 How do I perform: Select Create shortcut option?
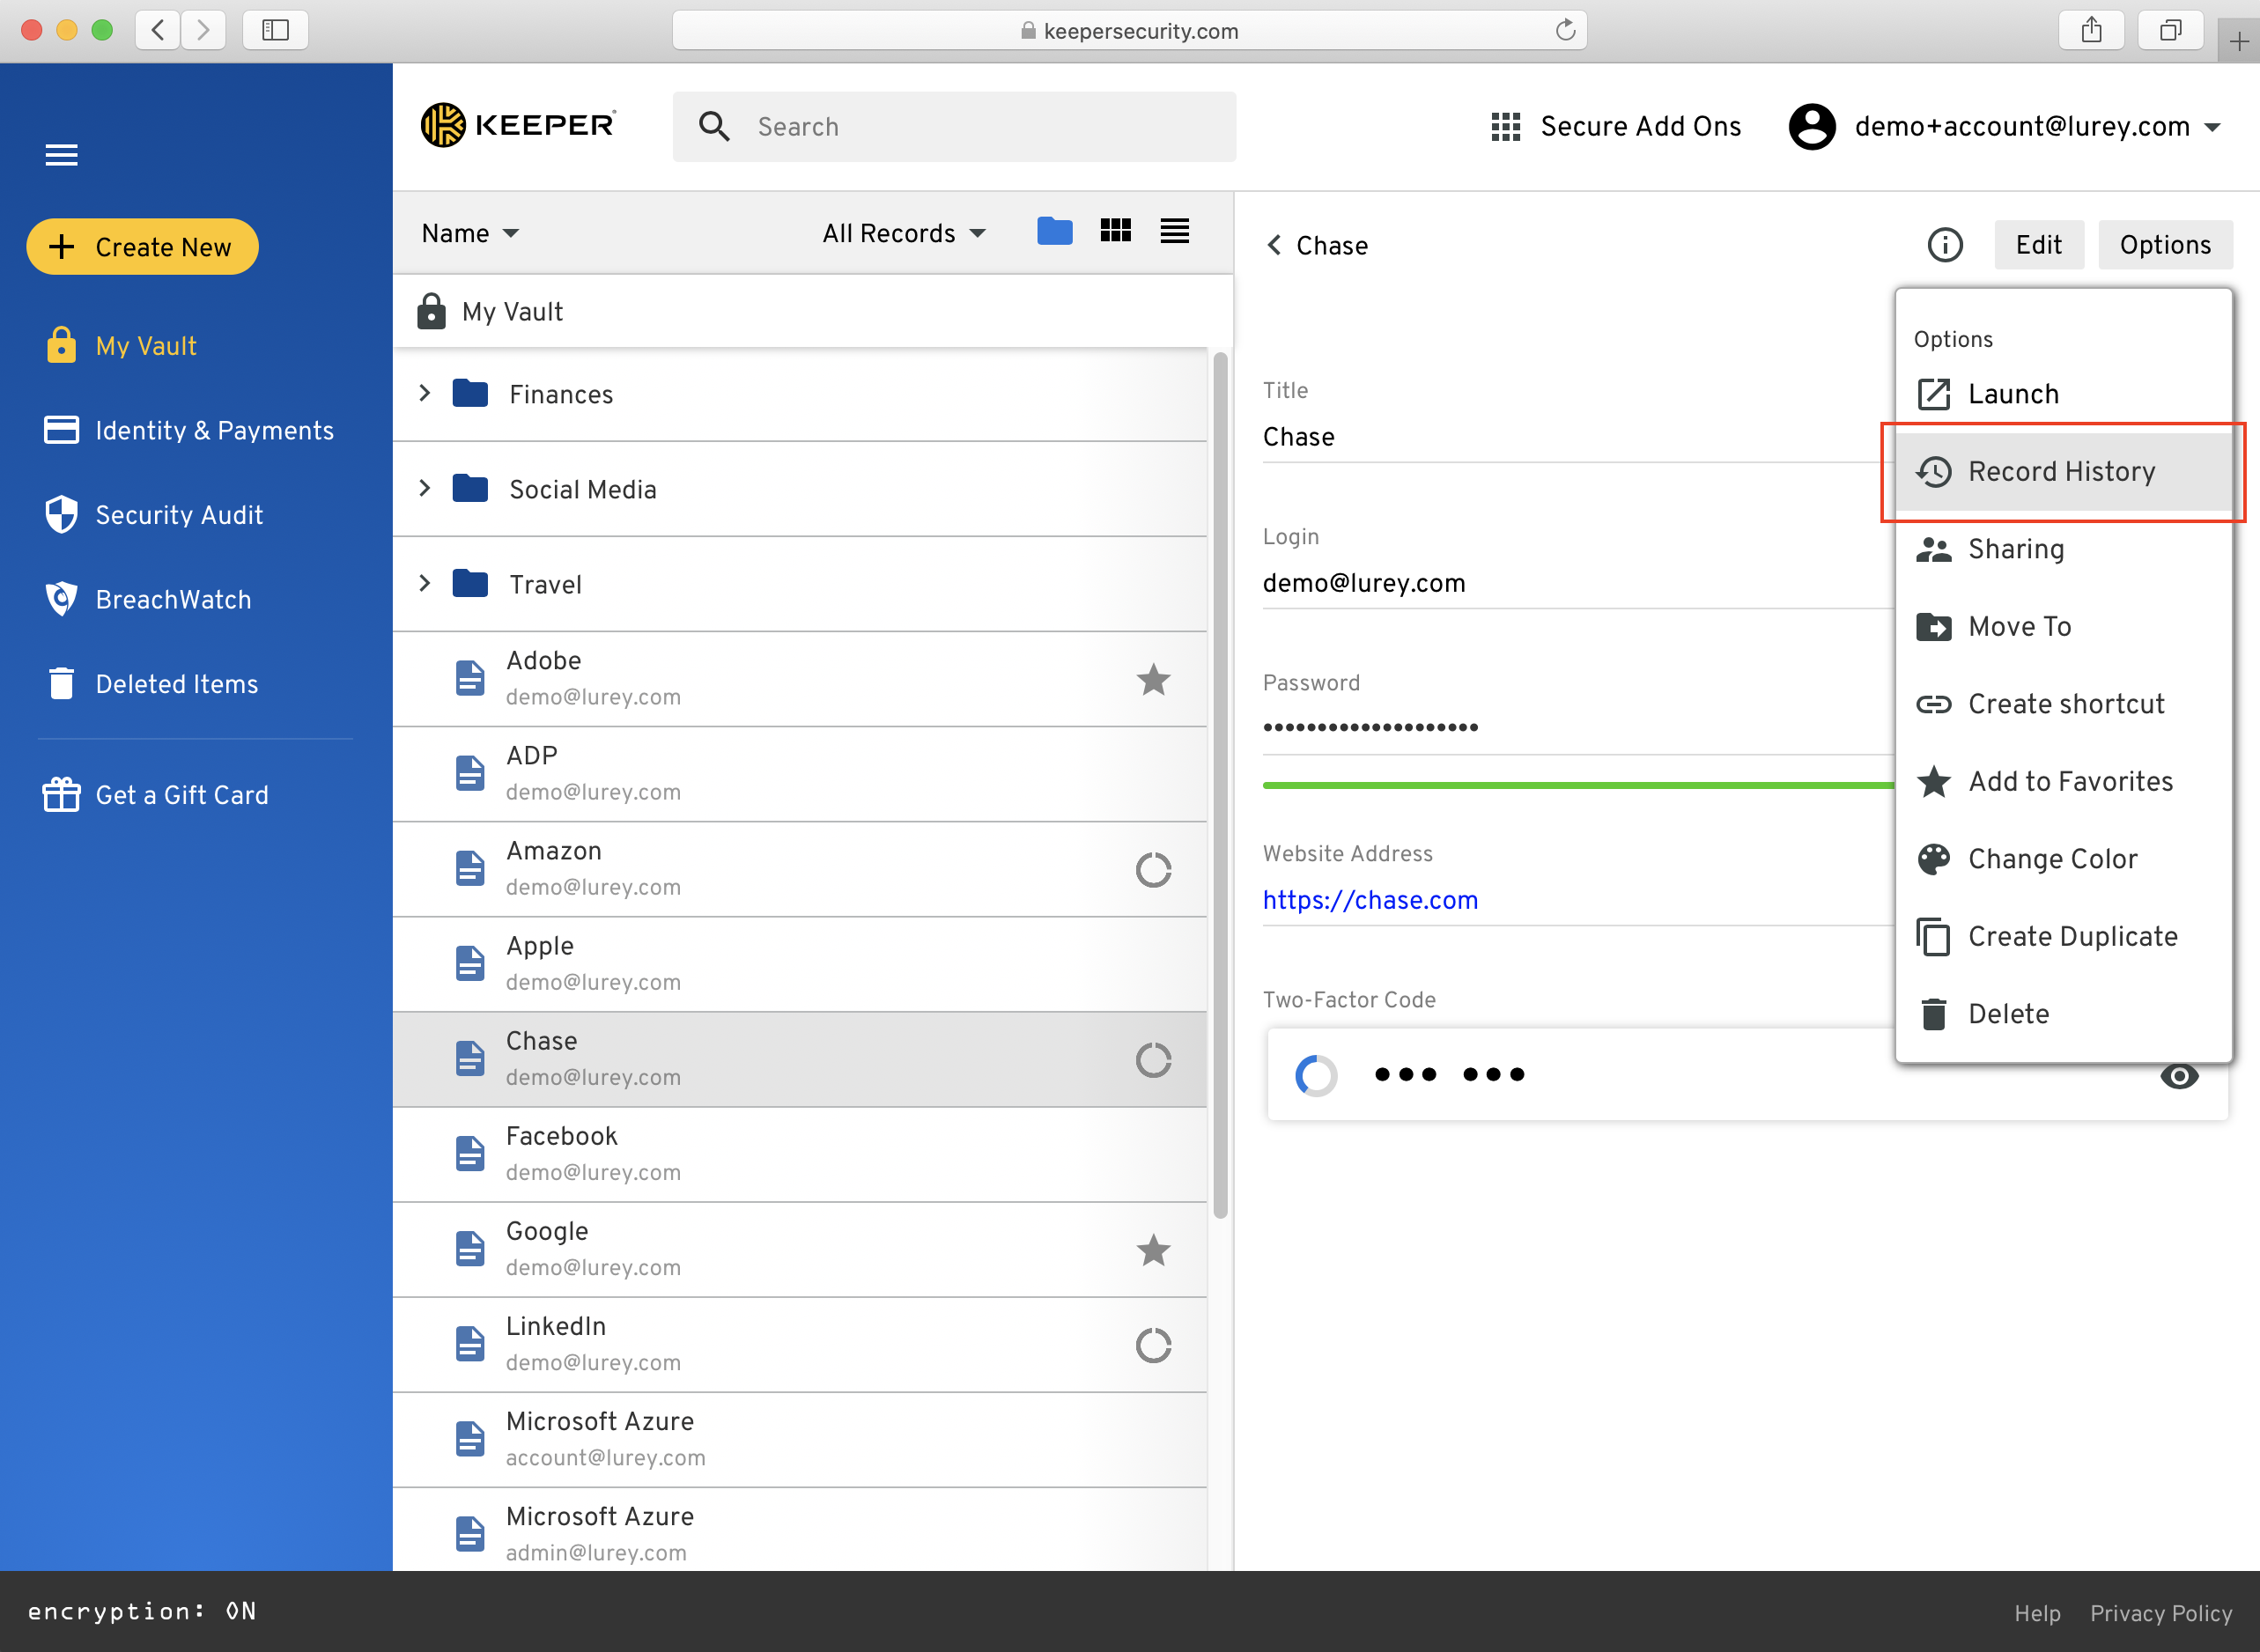(2064, 704)
